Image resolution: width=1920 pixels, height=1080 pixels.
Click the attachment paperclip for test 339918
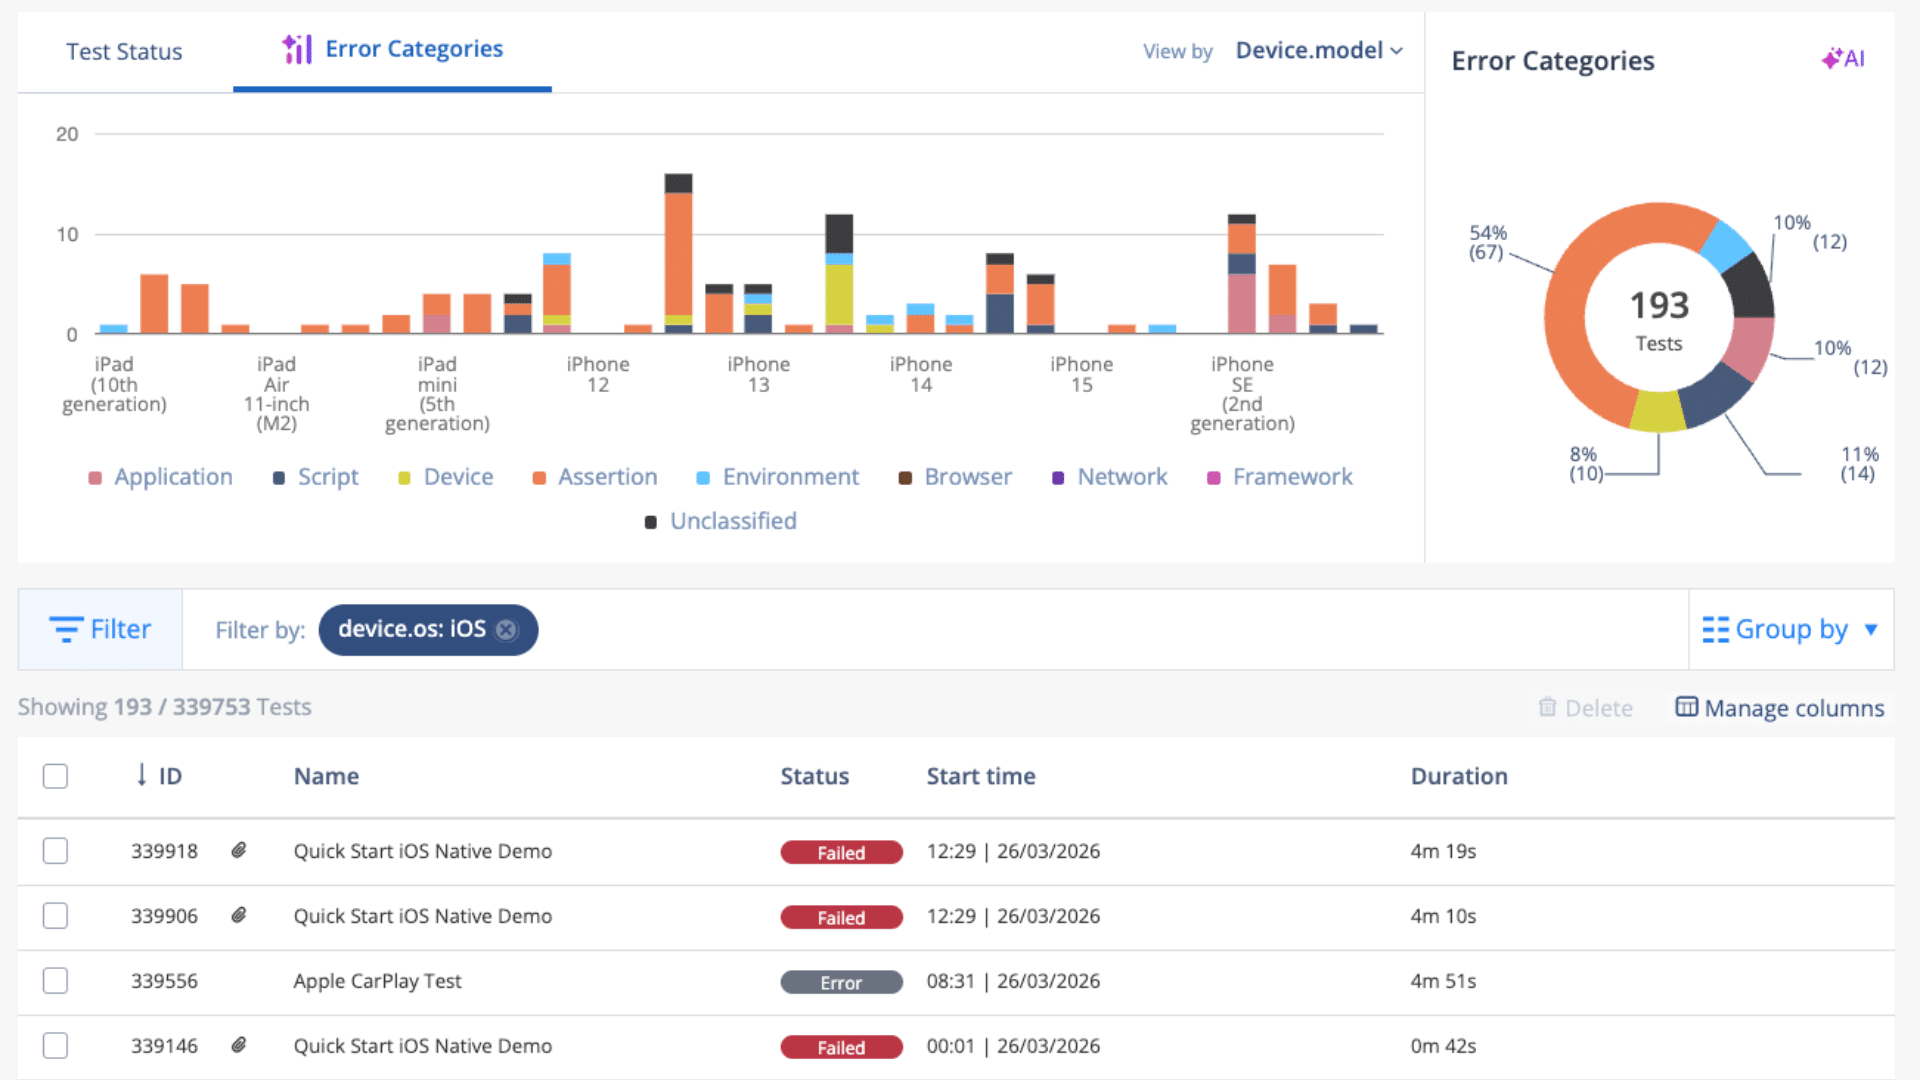click(x=239, y=851)
